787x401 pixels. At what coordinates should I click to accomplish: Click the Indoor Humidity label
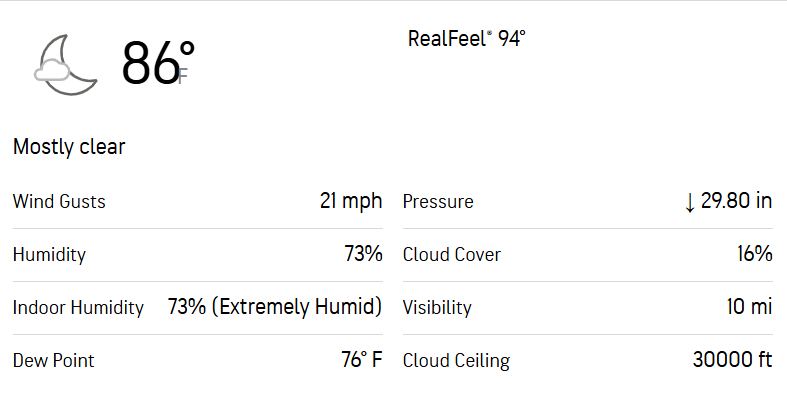click(x=78, y=308)
